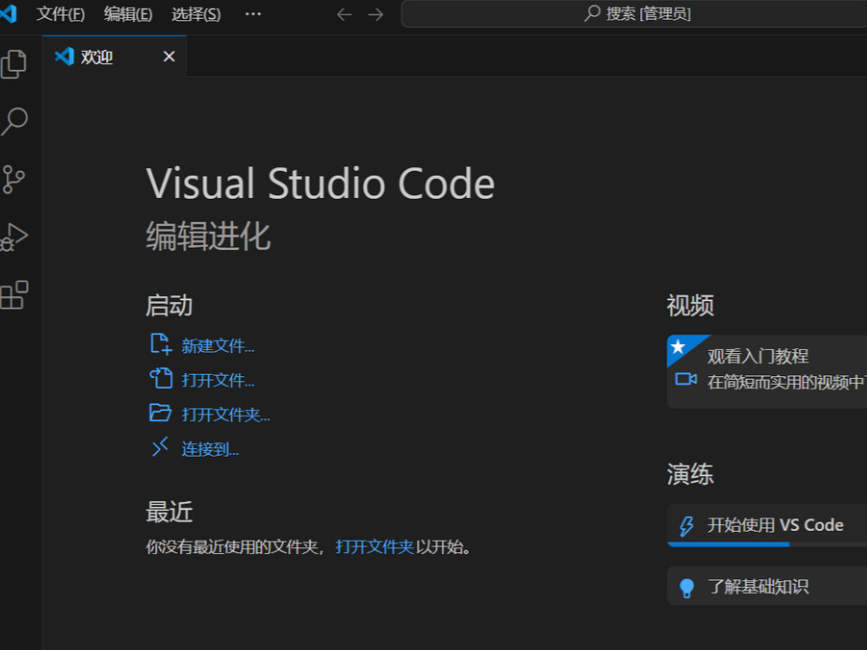867x650 pixels.
Task: Select the 欢迎 tab
Action: click(x=114, y=56)
